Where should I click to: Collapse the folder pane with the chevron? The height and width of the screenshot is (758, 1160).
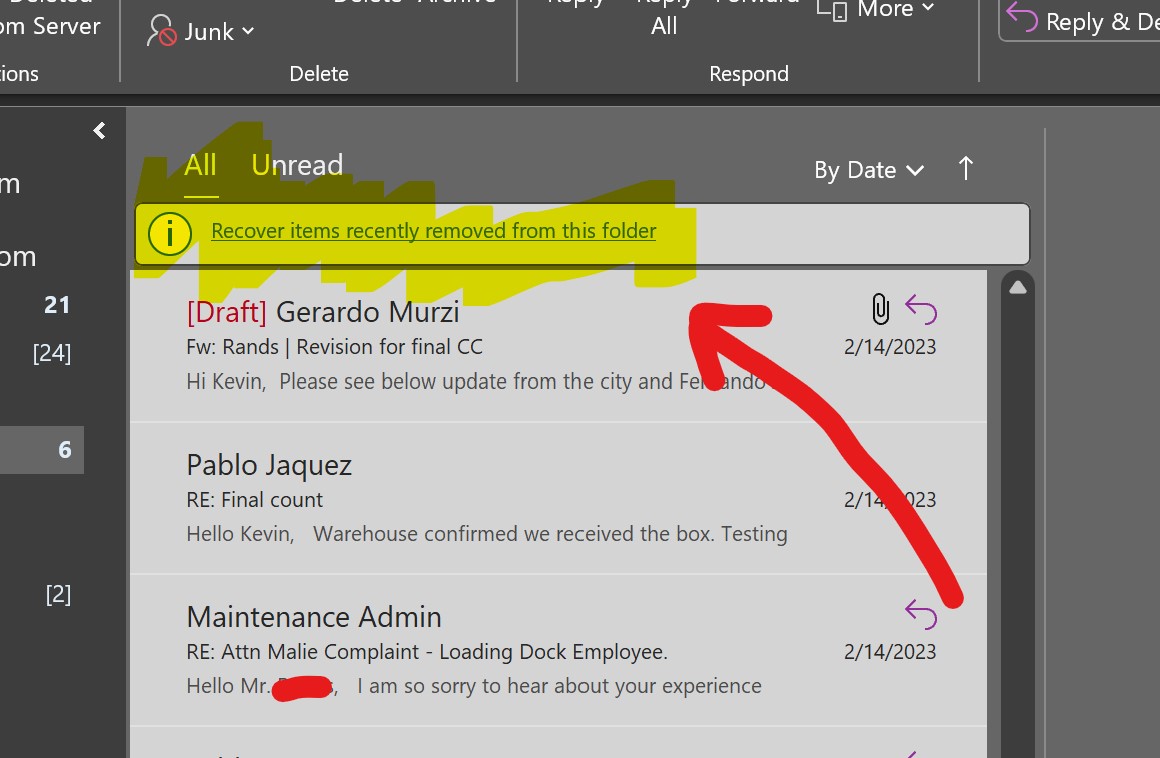[x=99, y=131]
